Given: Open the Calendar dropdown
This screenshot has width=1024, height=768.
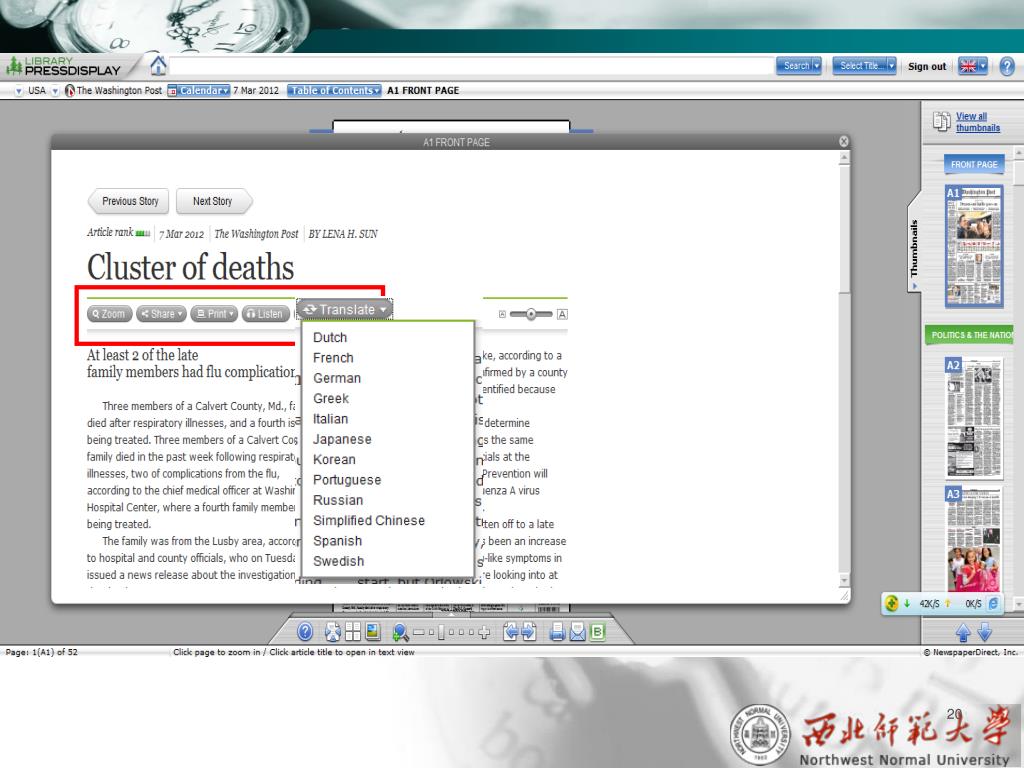Looking at the screenshot, I should (x=199, y=91).
